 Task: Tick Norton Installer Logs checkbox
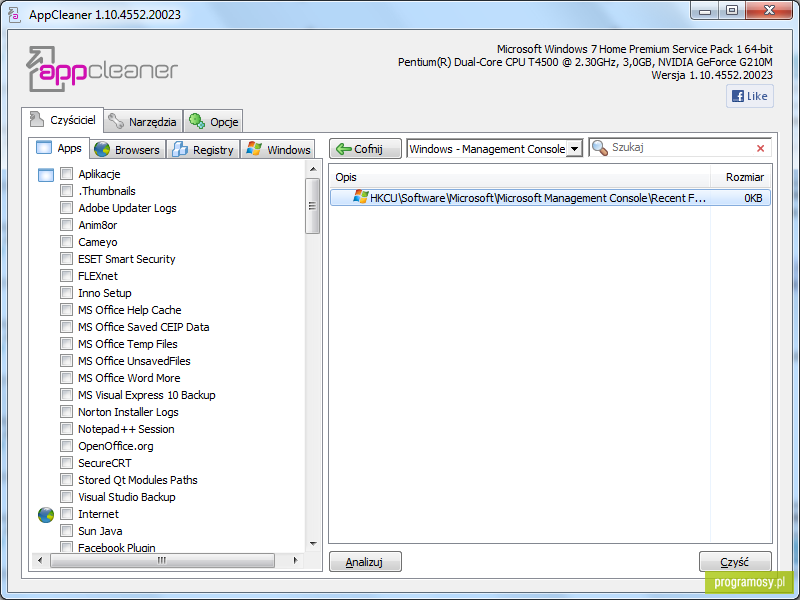66,412
